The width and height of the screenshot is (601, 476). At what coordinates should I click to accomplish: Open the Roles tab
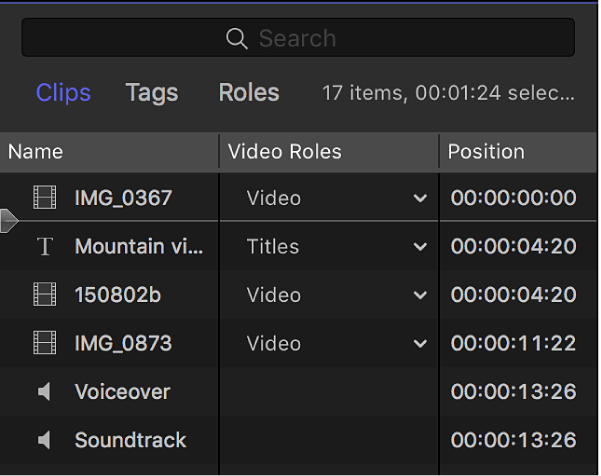coord(249,93)
